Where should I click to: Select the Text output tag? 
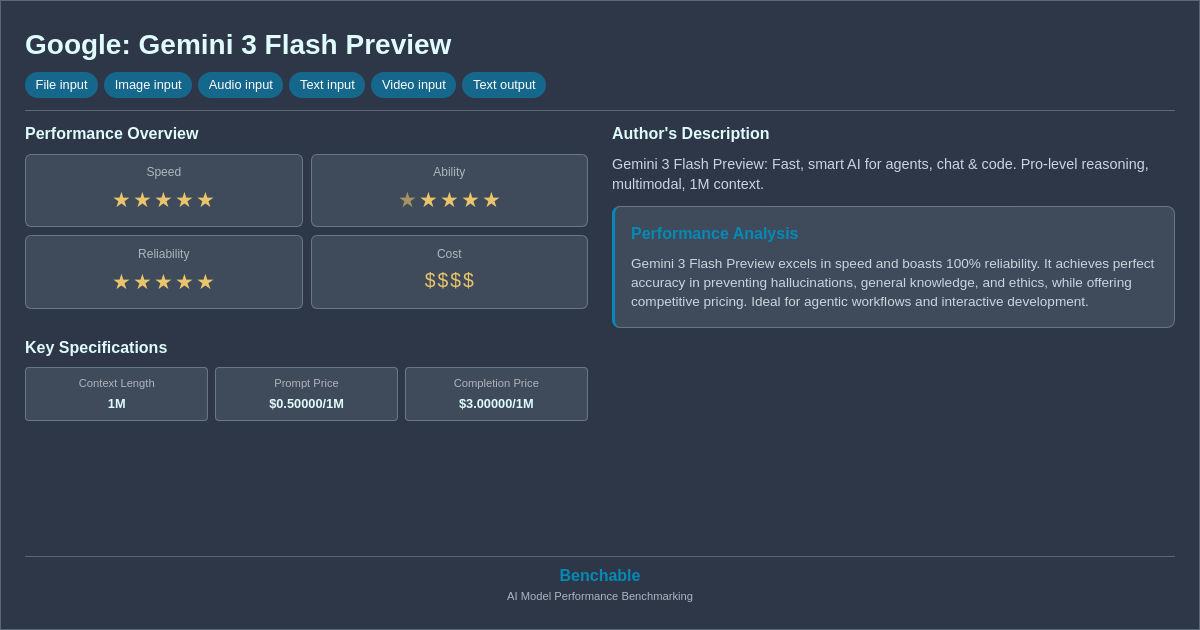503,85
